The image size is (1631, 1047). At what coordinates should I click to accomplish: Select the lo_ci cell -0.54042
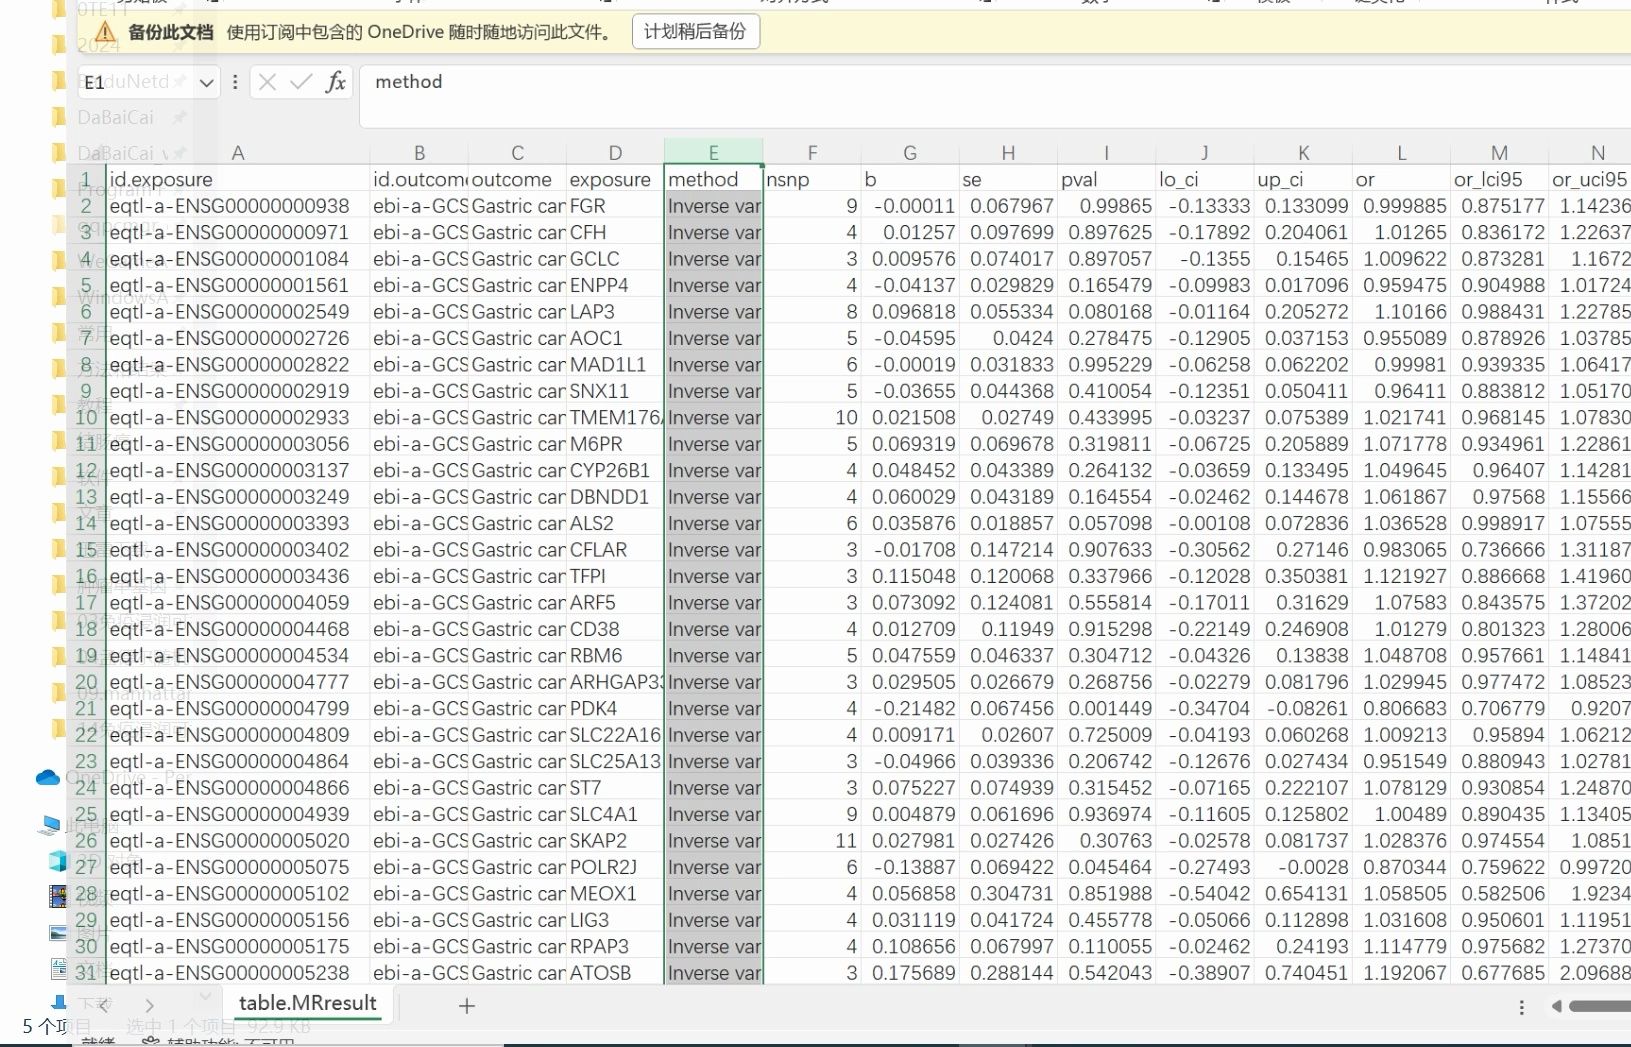tap(1204, 894)
